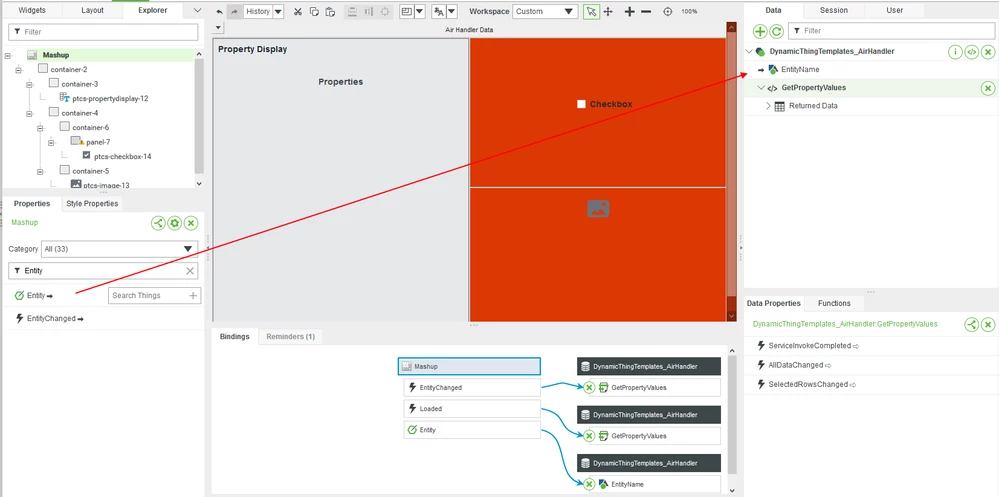Viewport: 999px width, 497px height.
Task: Open the Category All (33) dropdown
Action: [120, 248]
